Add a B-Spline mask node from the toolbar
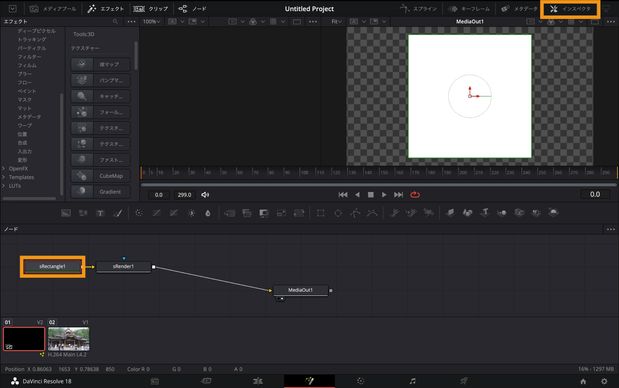The height and width of the screenshot is (388, 619). click(x=372, y=213)
